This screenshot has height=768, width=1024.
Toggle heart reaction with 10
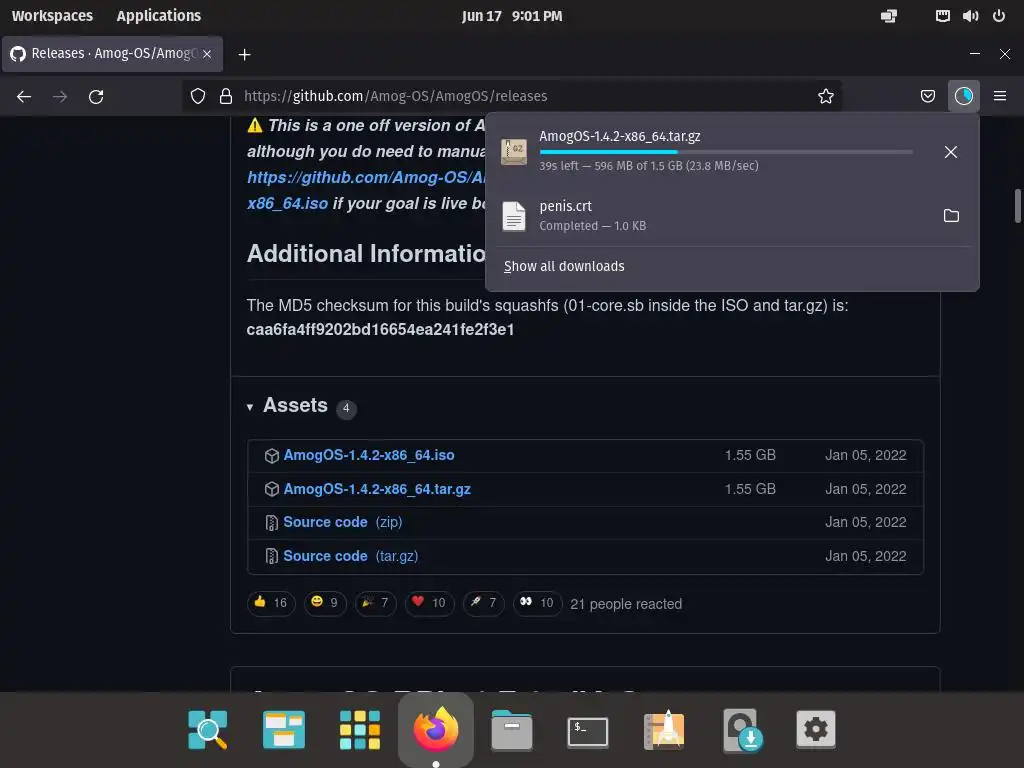(x=429, y=603)
